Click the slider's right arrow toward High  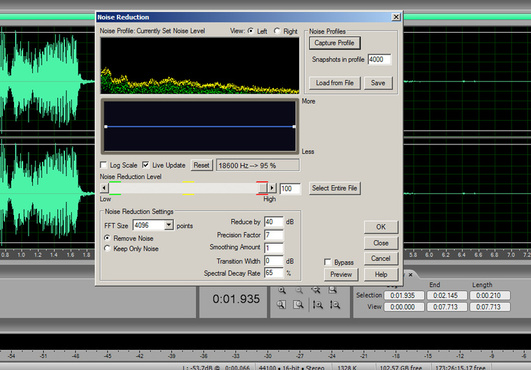(x=272, y=188)
